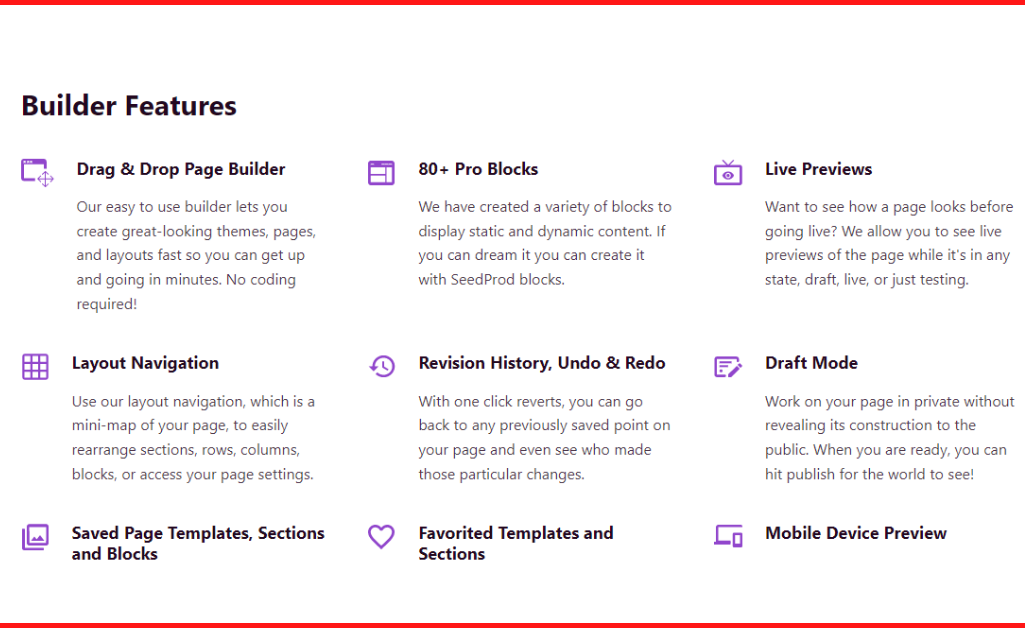This screenshot has width=1025, height=628.
Task: Click the Favorited Templates heart icon
Action: tap(381, 537)
